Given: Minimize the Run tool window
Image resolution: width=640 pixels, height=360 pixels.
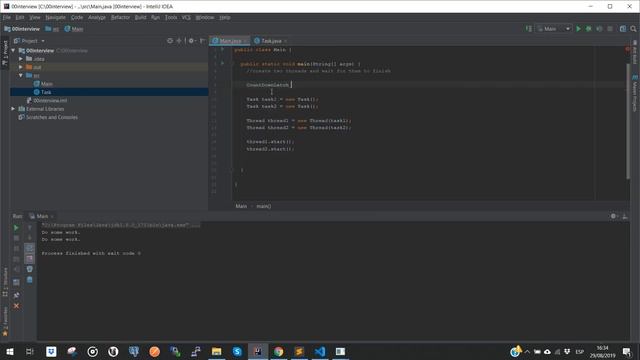Looking at the screenshot, I should point(624,216).
